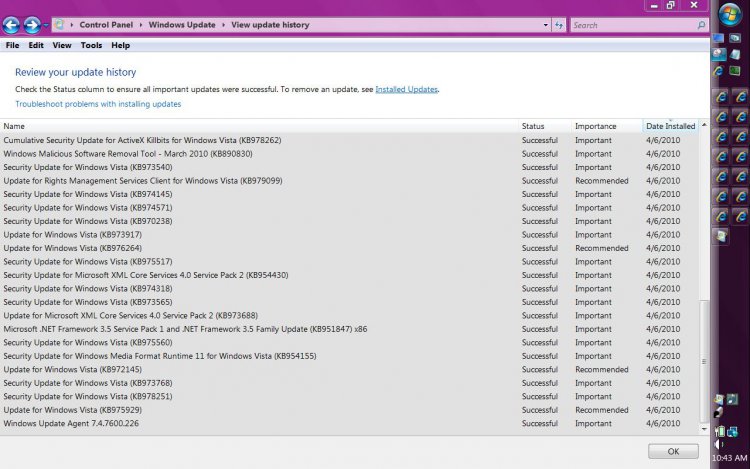Click the Show Desktop quick launch icon
The image size is (750, 469).
pyautogui.click(x=718, y=38)
